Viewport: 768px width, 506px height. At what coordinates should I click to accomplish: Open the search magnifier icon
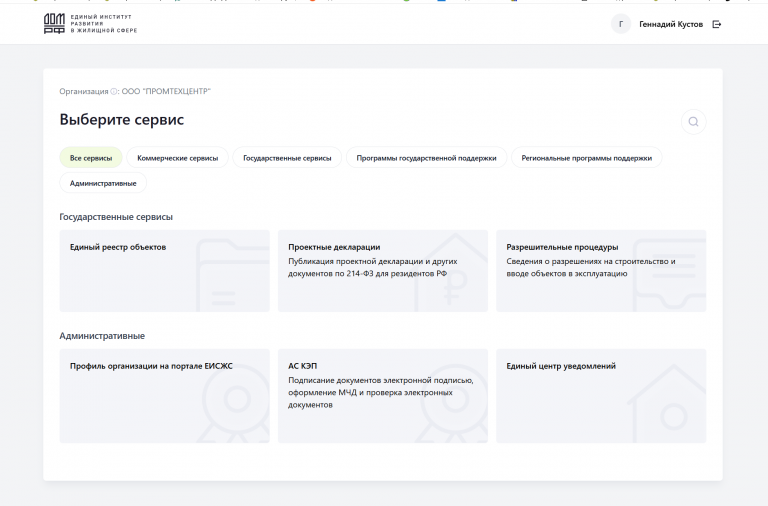click(x=694, y=121)
